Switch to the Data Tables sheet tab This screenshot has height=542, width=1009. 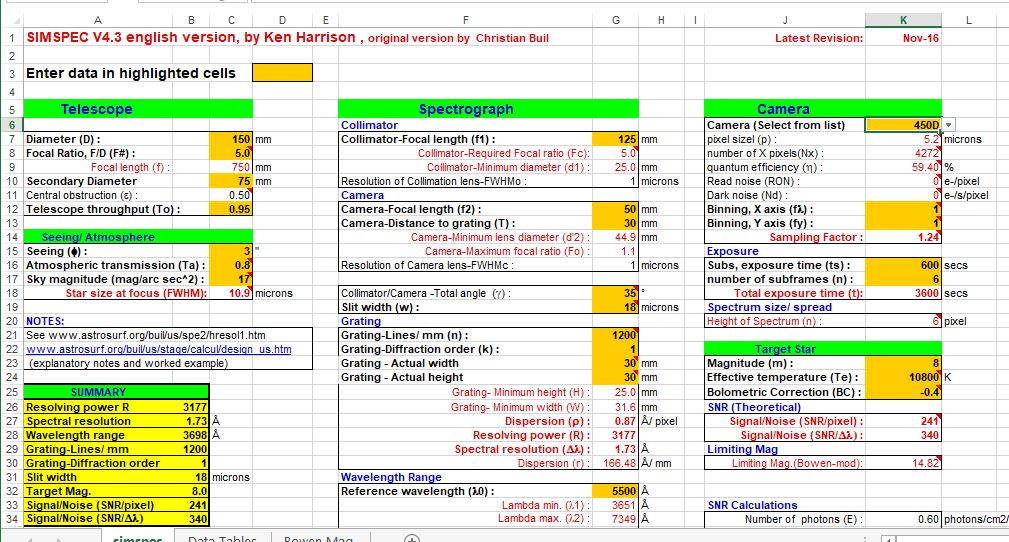click(222, 537)
